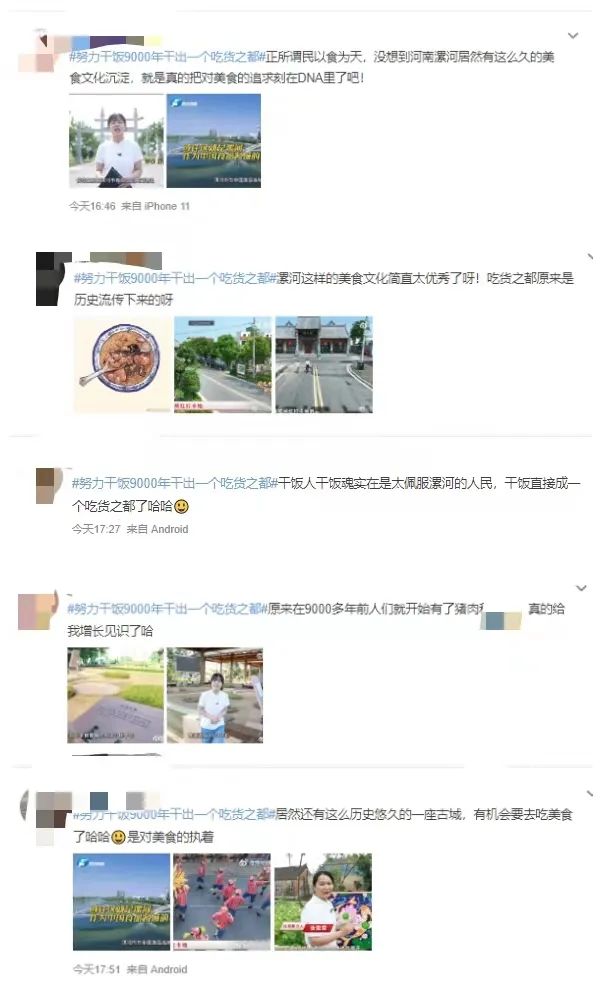Image resolution: width=603 pixels, height=998 pixels.
Task: Open the red-dressed dancers thumbnail
Action: pyautogui.click(x=222, y=902)
